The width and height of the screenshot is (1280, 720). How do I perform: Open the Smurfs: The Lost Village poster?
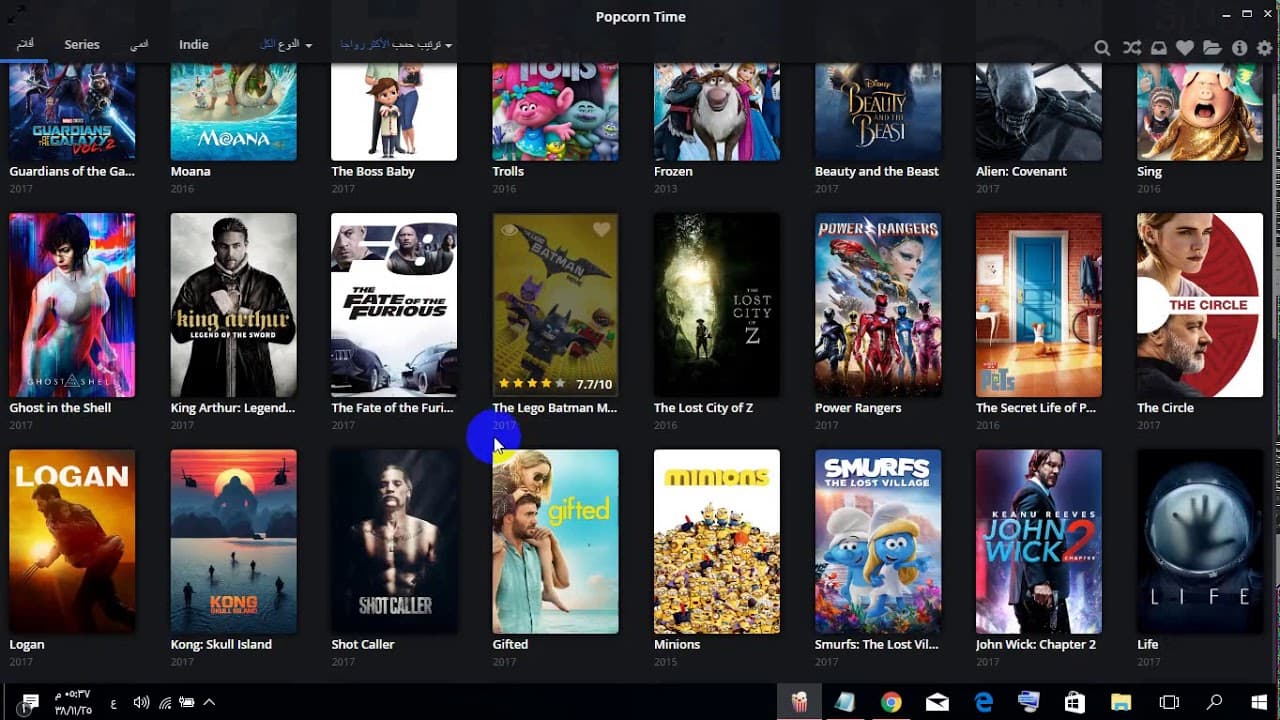878,542
